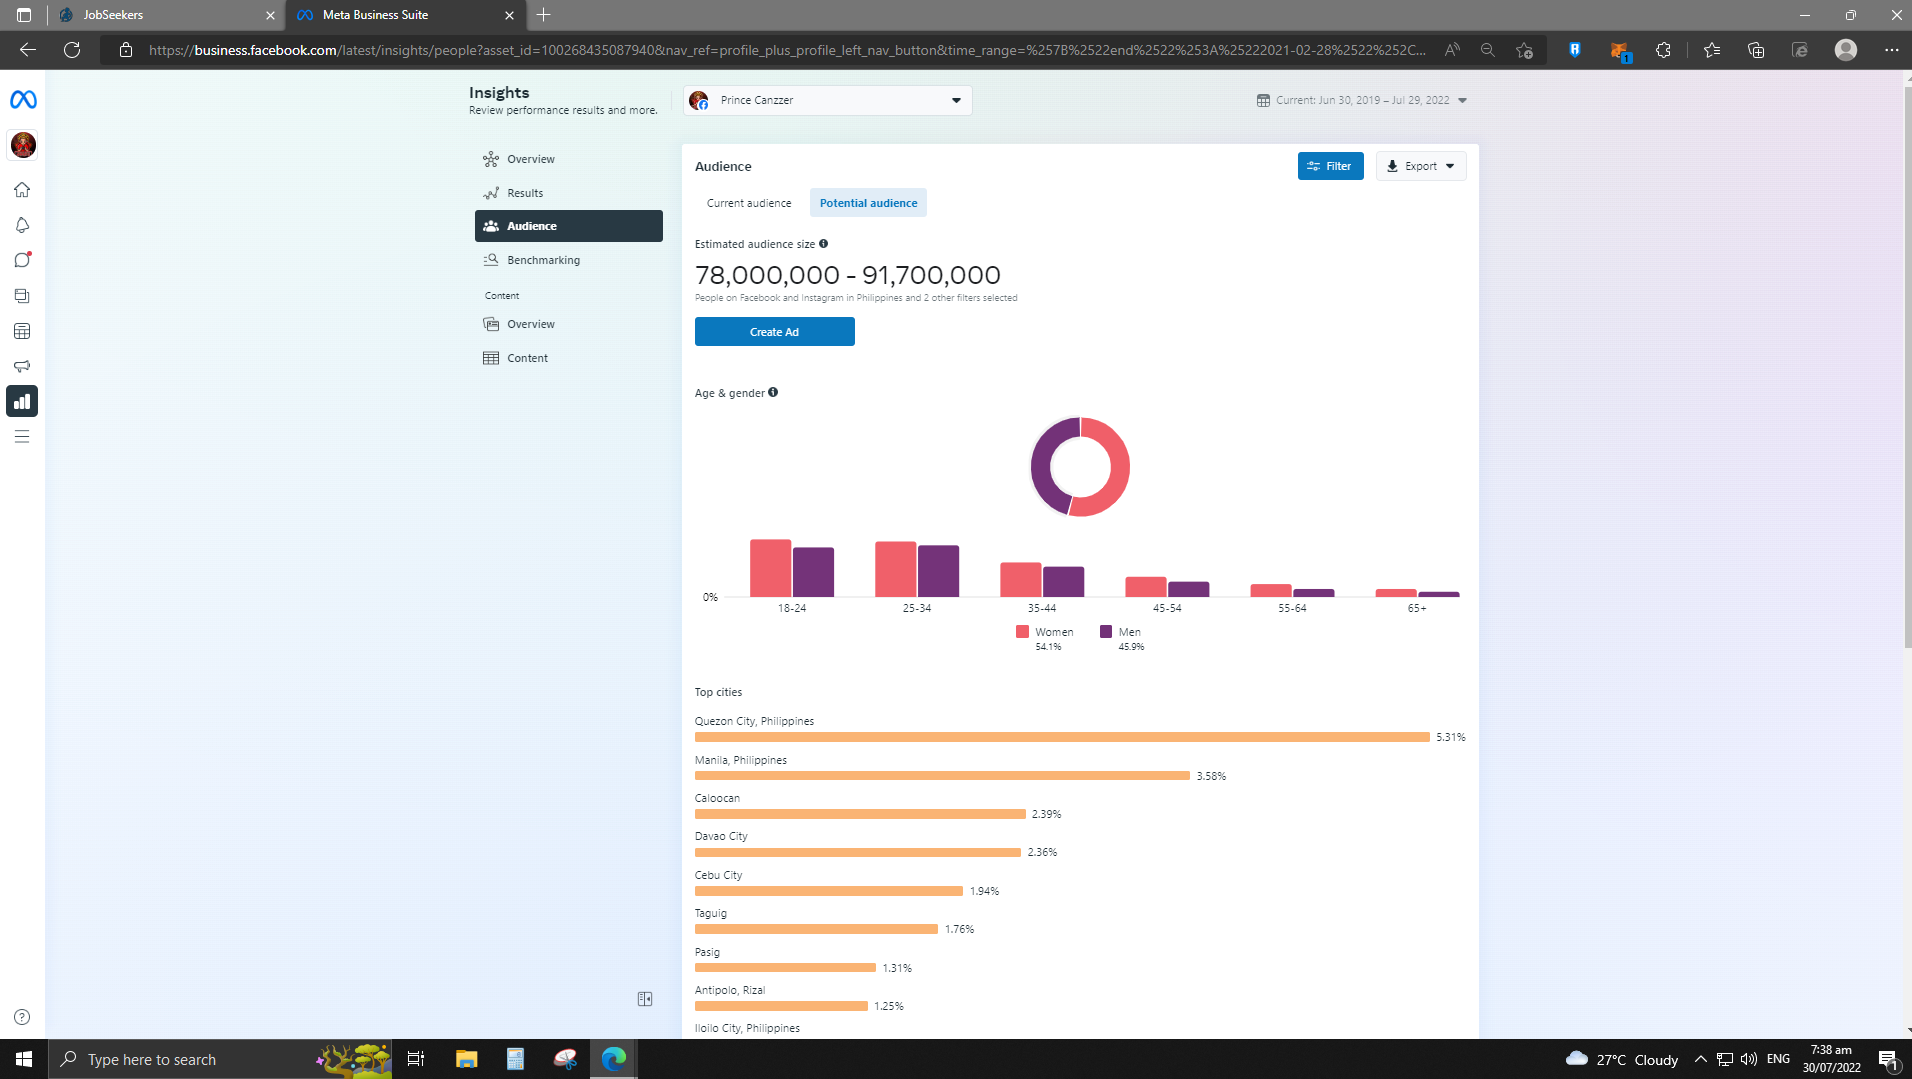Open the Bitwarden extension icon

1575,50
